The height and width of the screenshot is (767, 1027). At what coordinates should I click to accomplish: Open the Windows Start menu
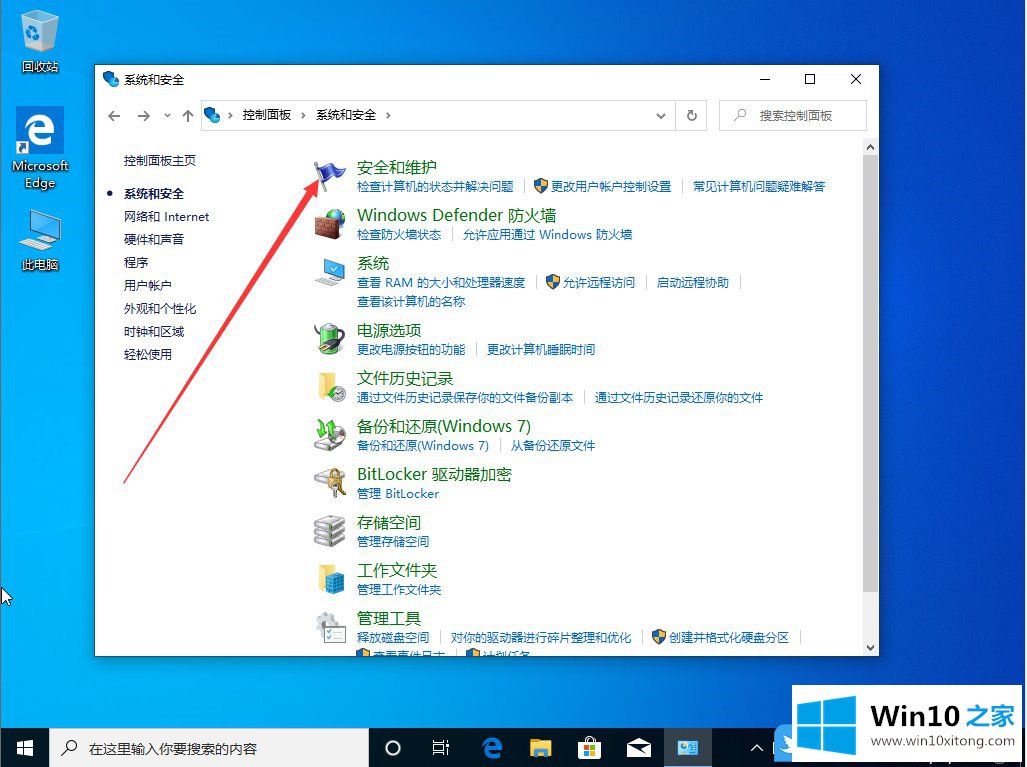pyautogui.click(x=24, y=747)
